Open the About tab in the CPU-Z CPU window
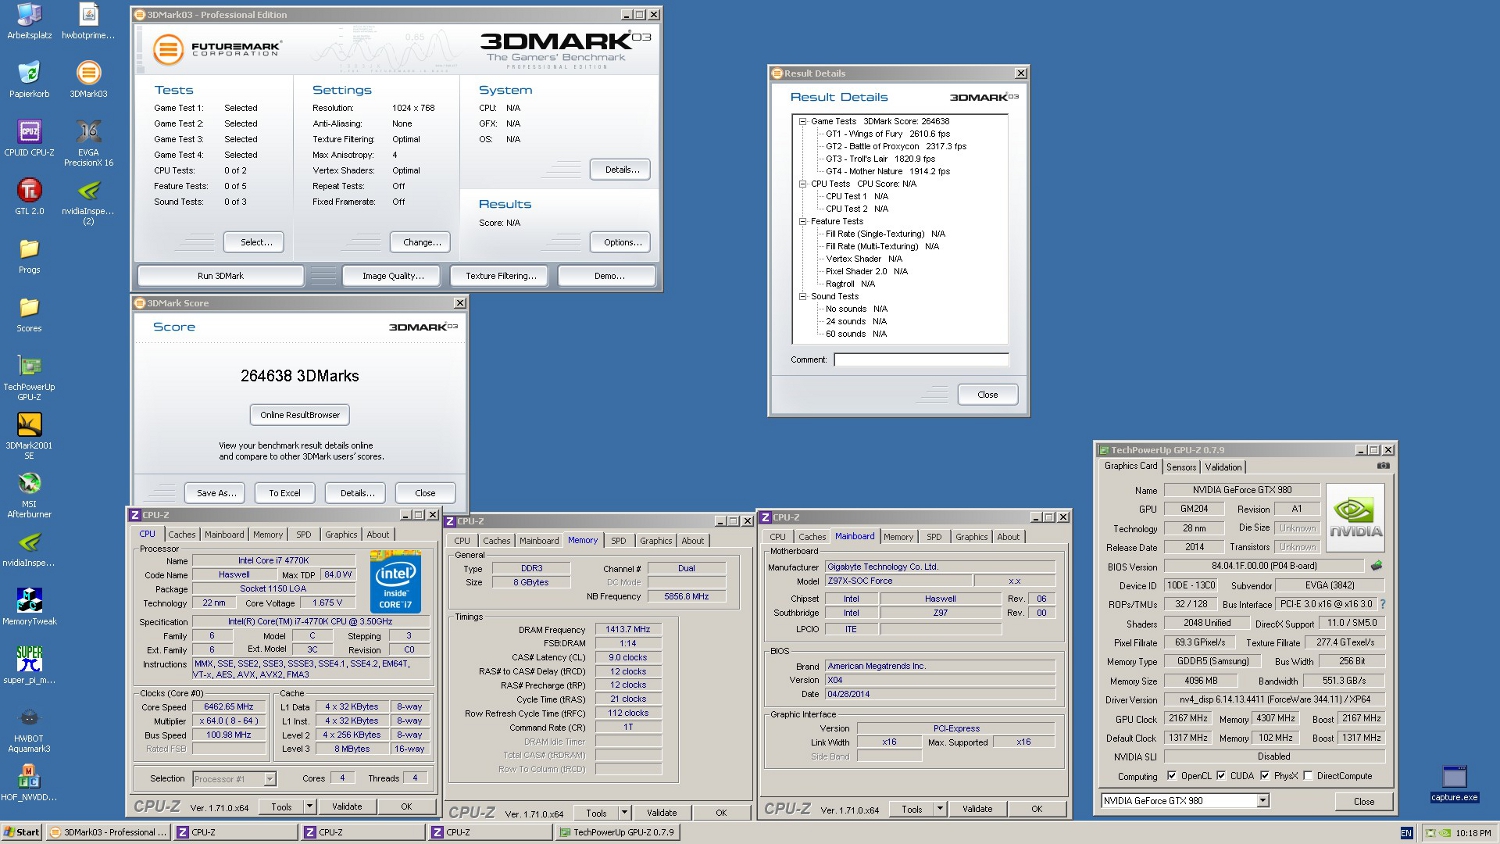The width and height of the screenshot is (1500, 844). 378,535
